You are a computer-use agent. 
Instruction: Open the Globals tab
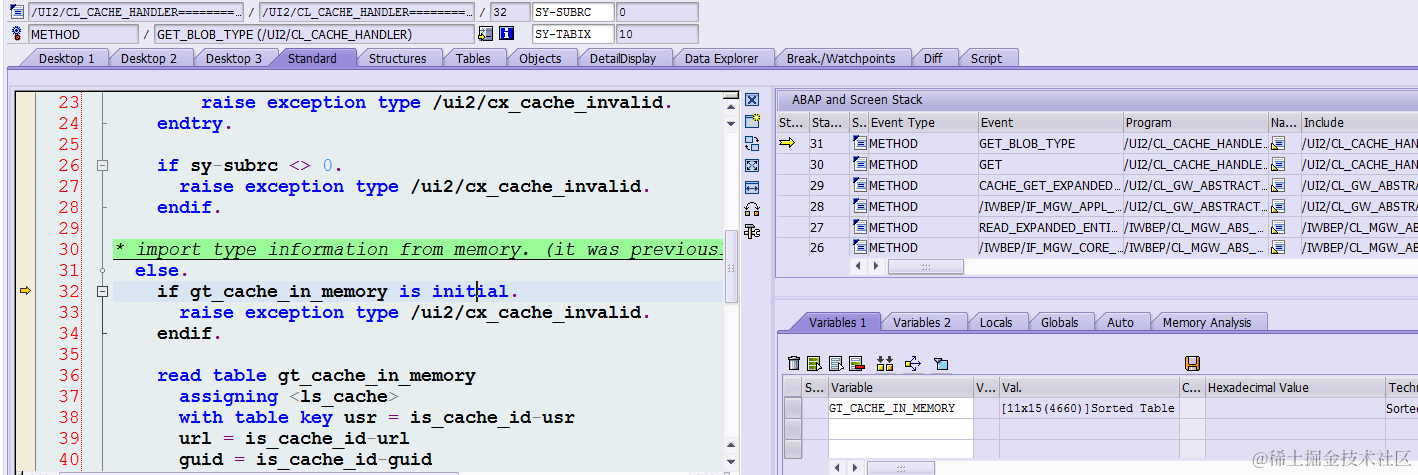(1059, 322)
